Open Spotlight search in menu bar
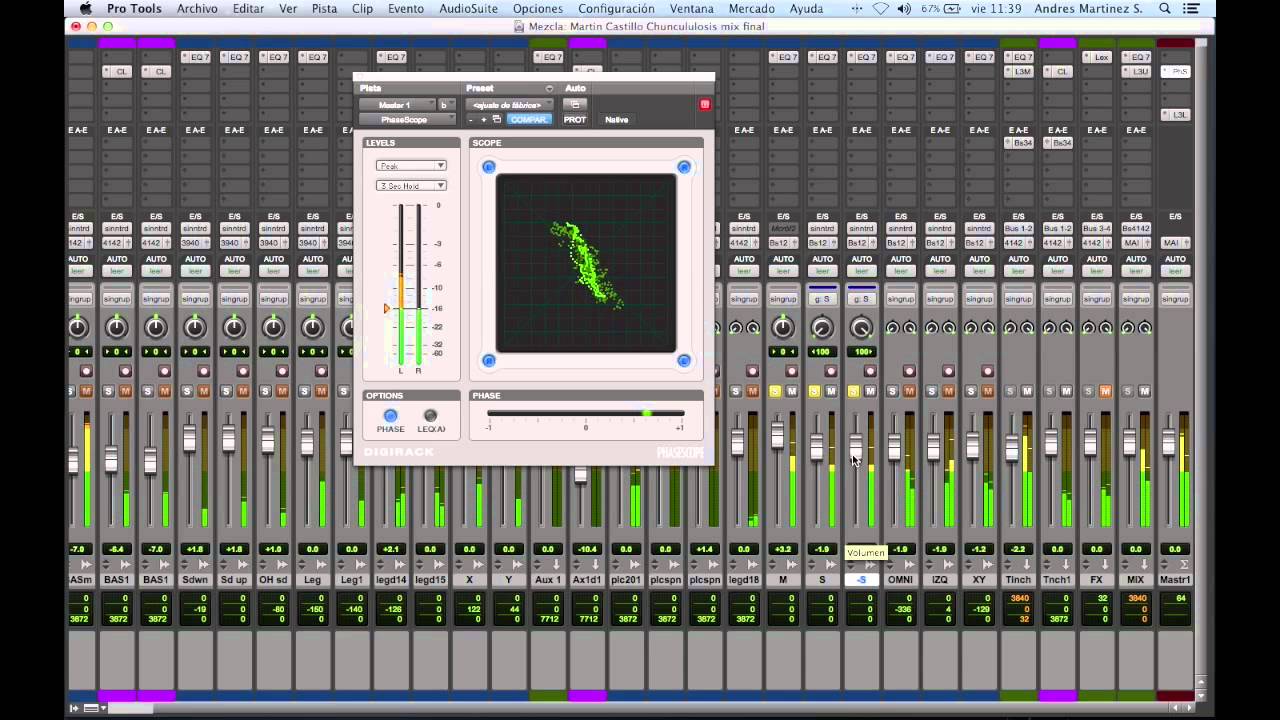This screenshot has height=720, width=1280. (1165, 9)
